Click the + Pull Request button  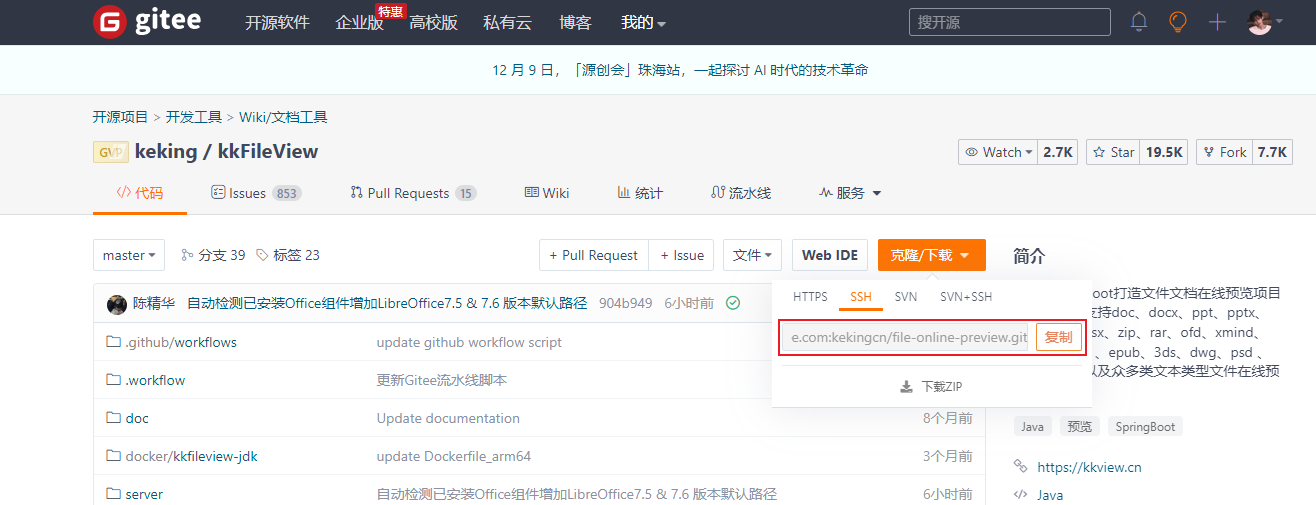click(x=594, y=255)
